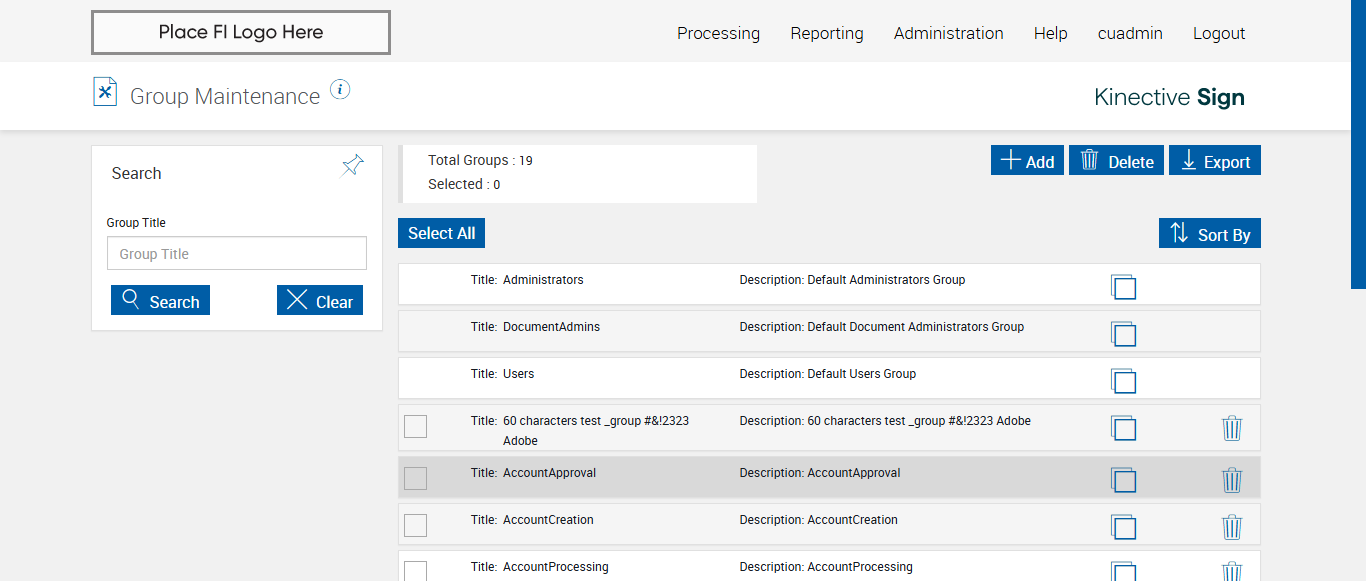The width and height of the screenshot is (1366, 581).
Task: Pin the Search panel with pushpin icon
Action: (x=352, y=165)
